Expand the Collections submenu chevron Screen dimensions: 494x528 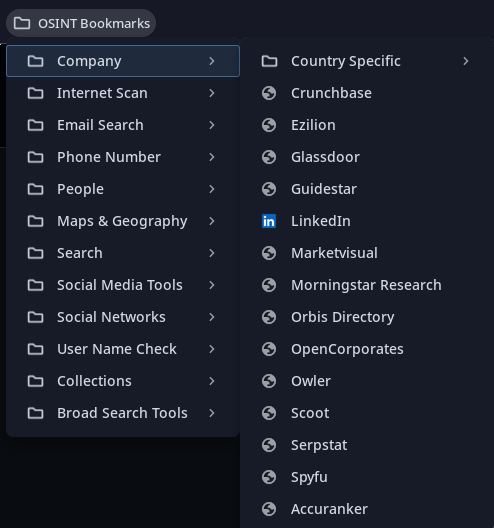coord(212,381)
